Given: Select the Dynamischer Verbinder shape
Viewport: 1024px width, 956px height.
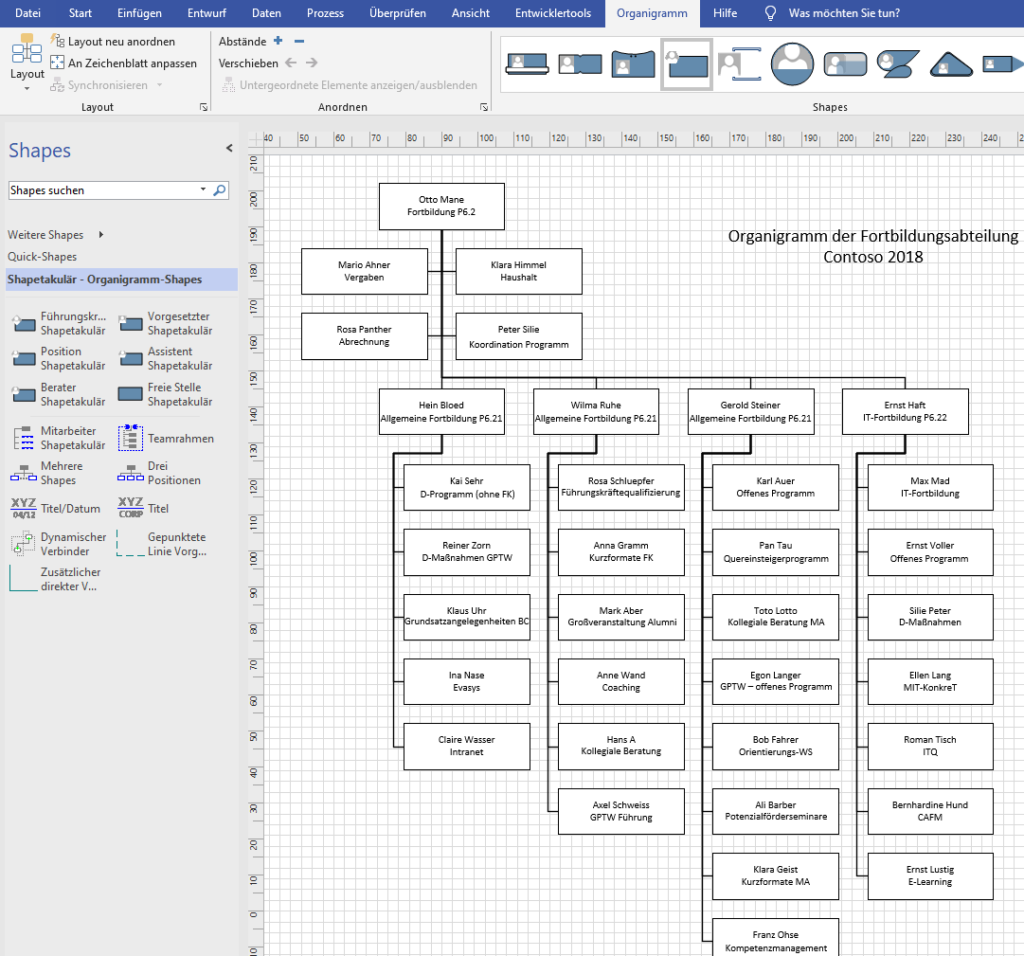Looking at the screenshot, I should click(59, 544).
